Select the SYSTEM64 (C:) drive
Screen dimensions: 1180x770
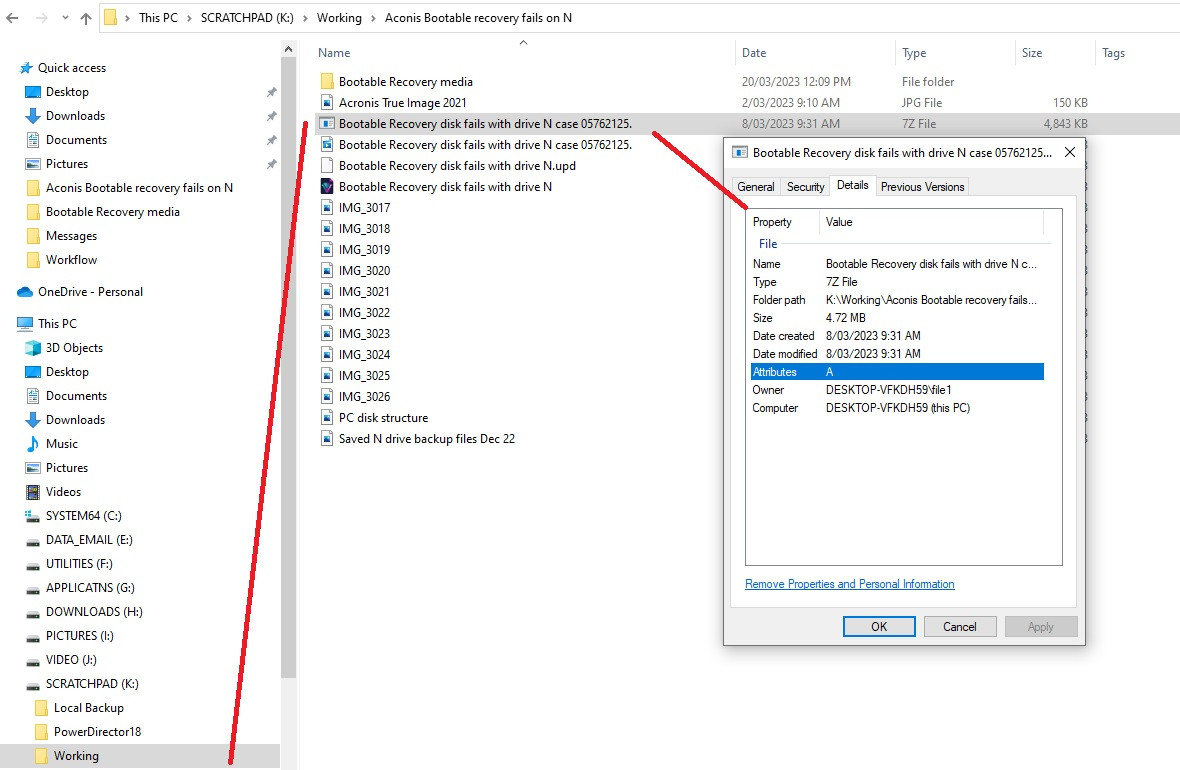pyautogui.click(x=82, y=515)
